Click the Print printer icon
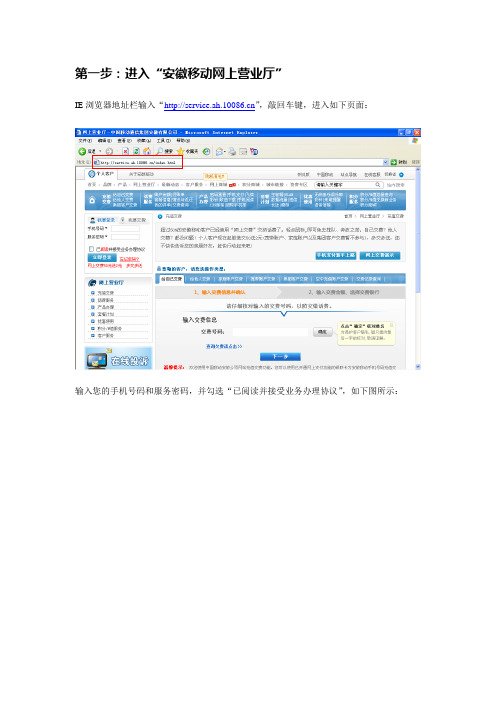 tap(232, 152)
